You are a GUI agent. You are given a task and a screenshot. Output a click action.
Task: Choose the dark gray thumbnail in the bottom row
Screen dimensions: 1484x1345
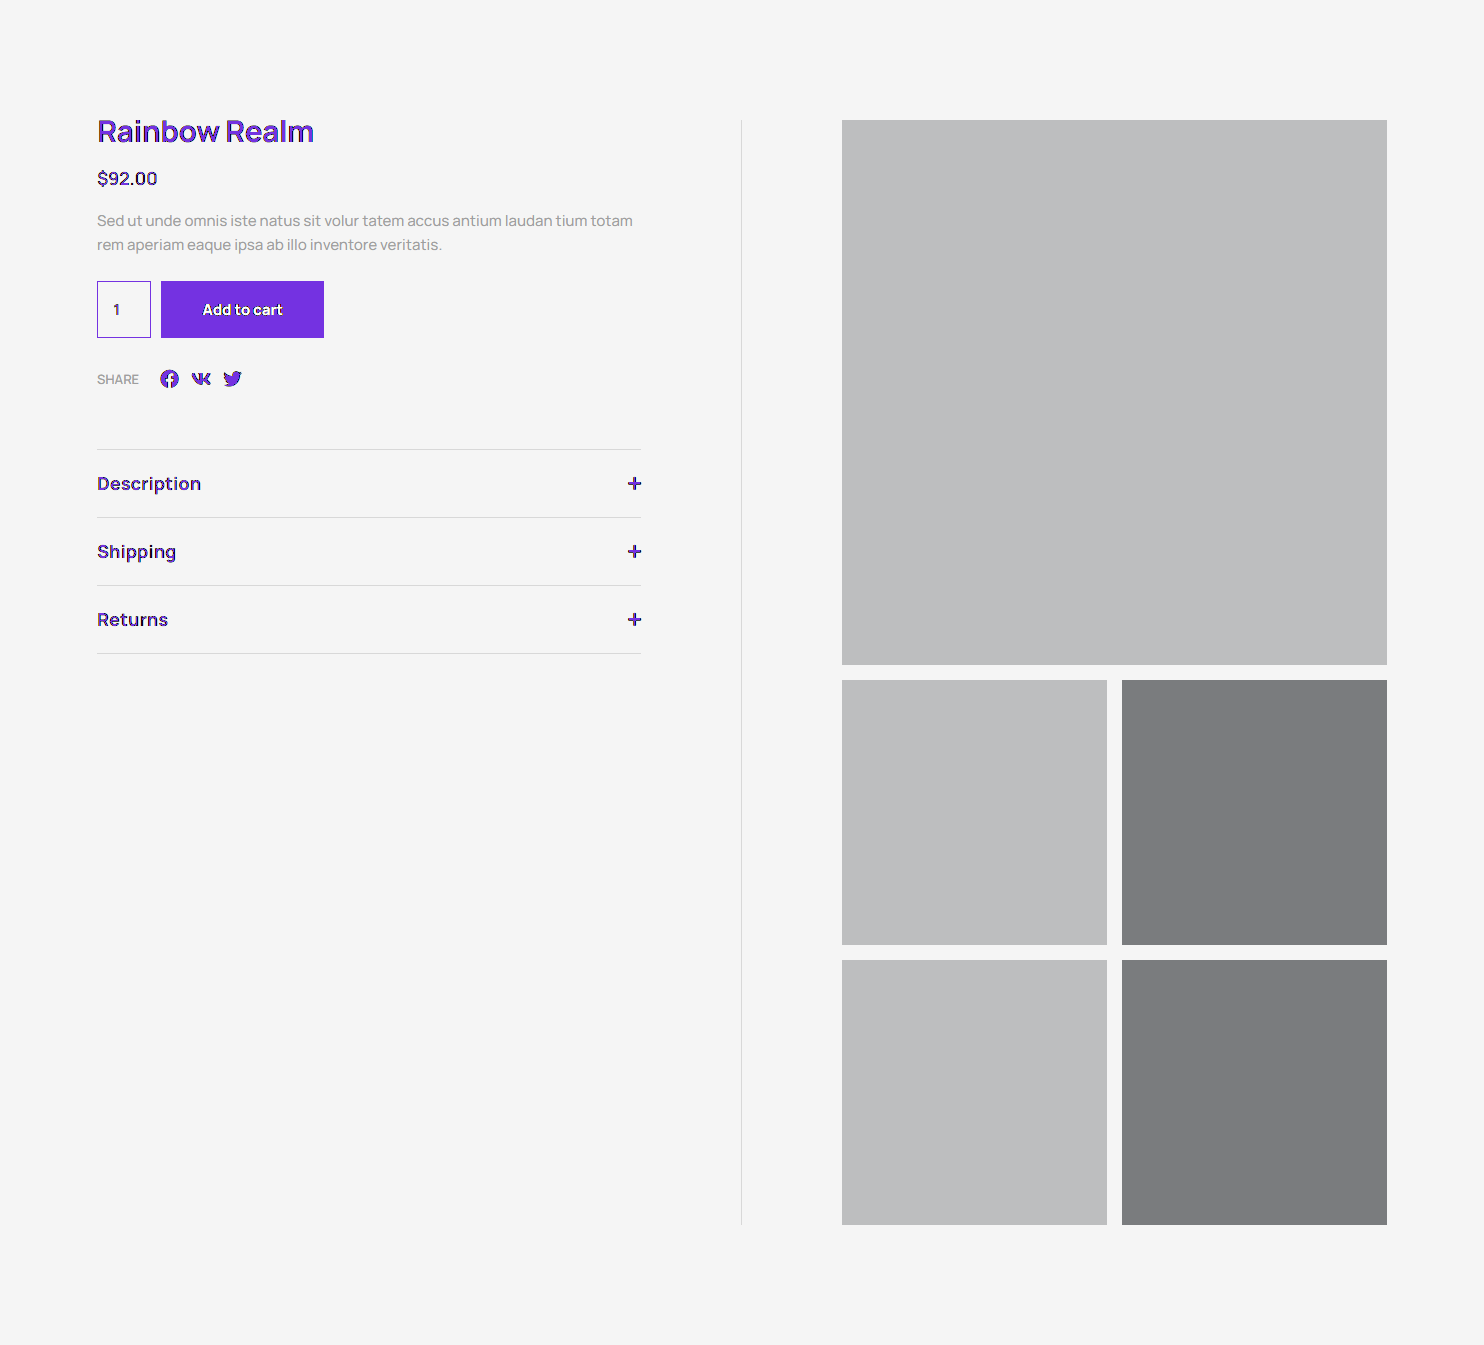(x=1254, y=1092)
